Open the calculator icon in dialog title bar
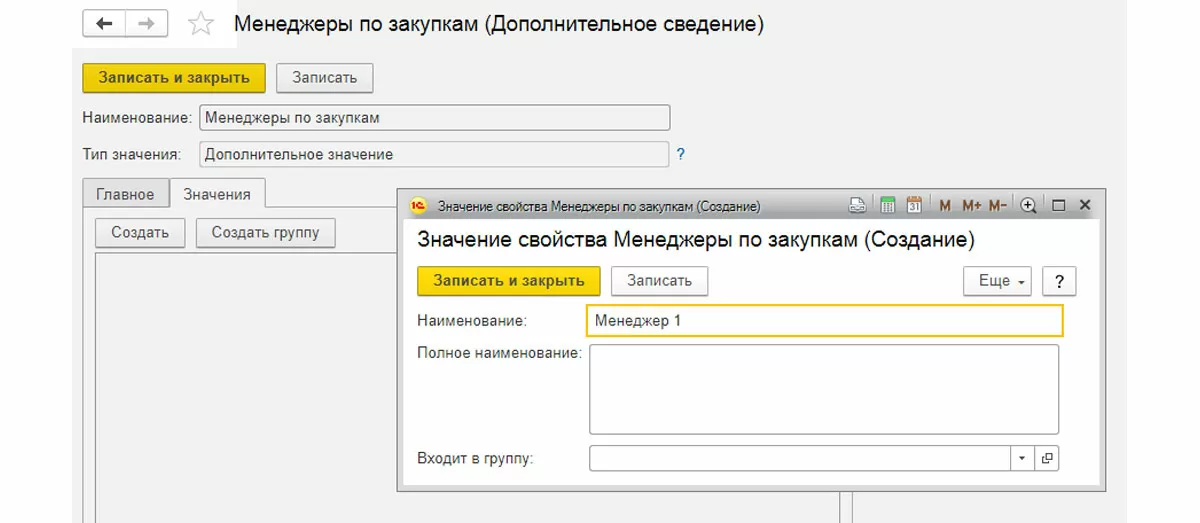 [x=887, y=206]
